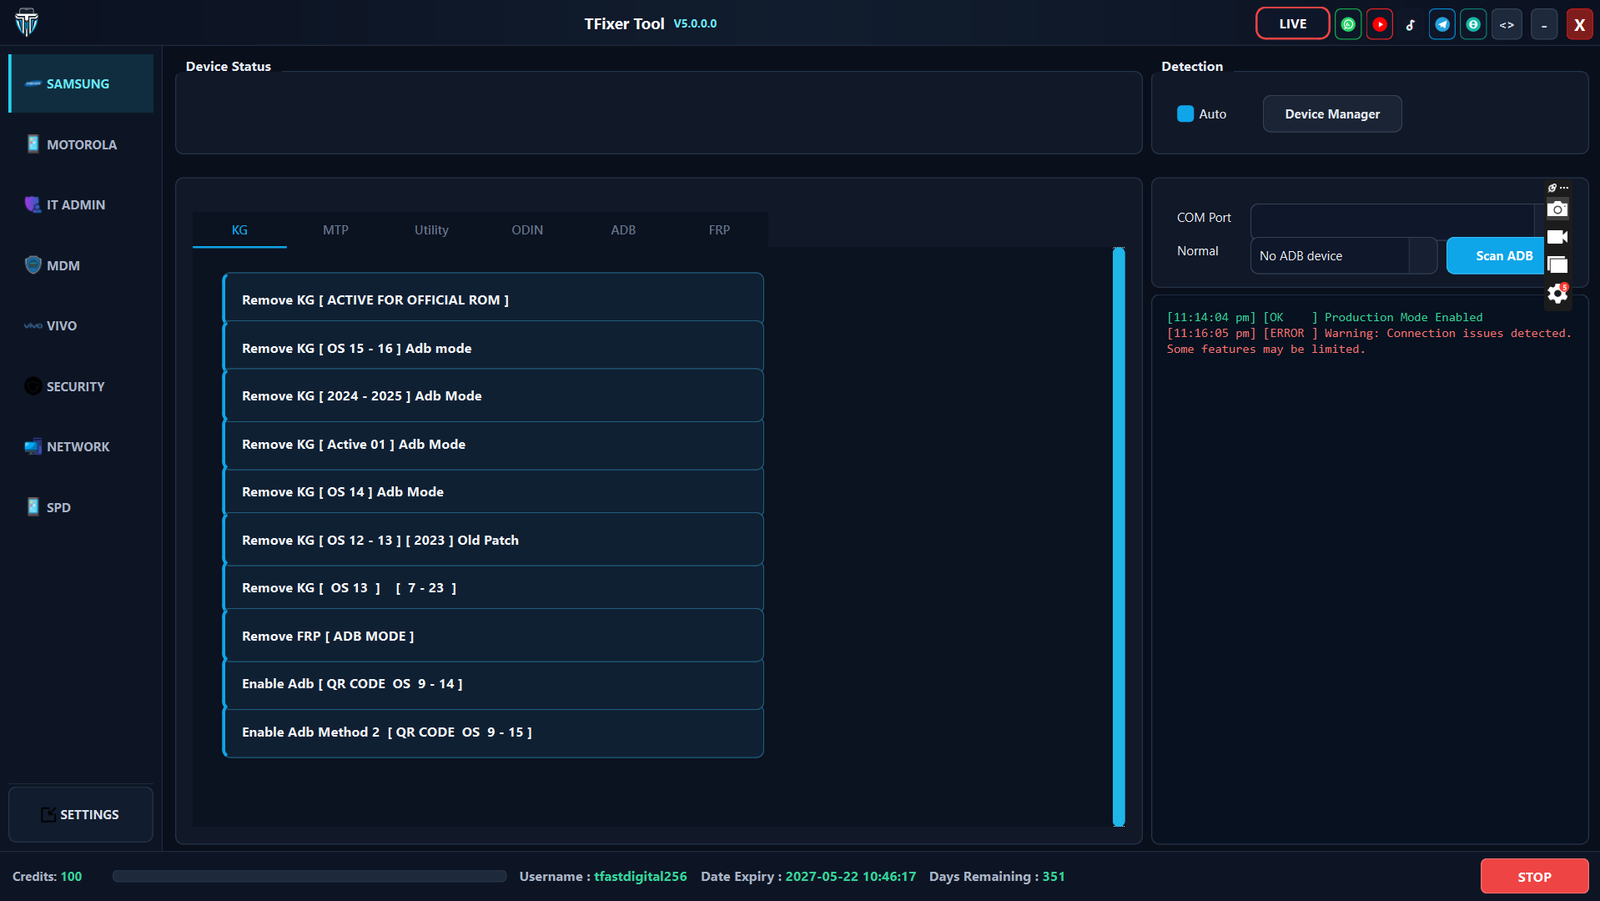
Task: Run Remove KG OS 14 Adb Mode
Action: point(493,492)
